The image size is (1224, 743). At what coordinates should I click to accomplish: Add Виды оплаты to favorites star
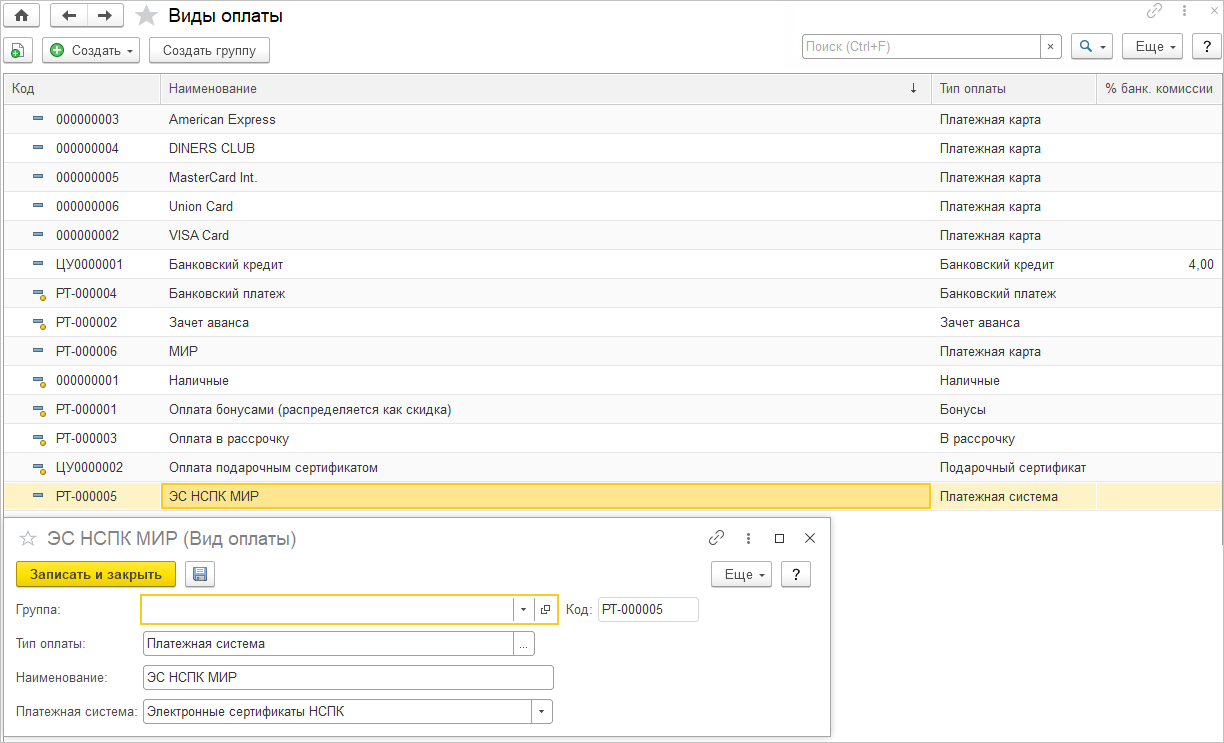[146, 16]
